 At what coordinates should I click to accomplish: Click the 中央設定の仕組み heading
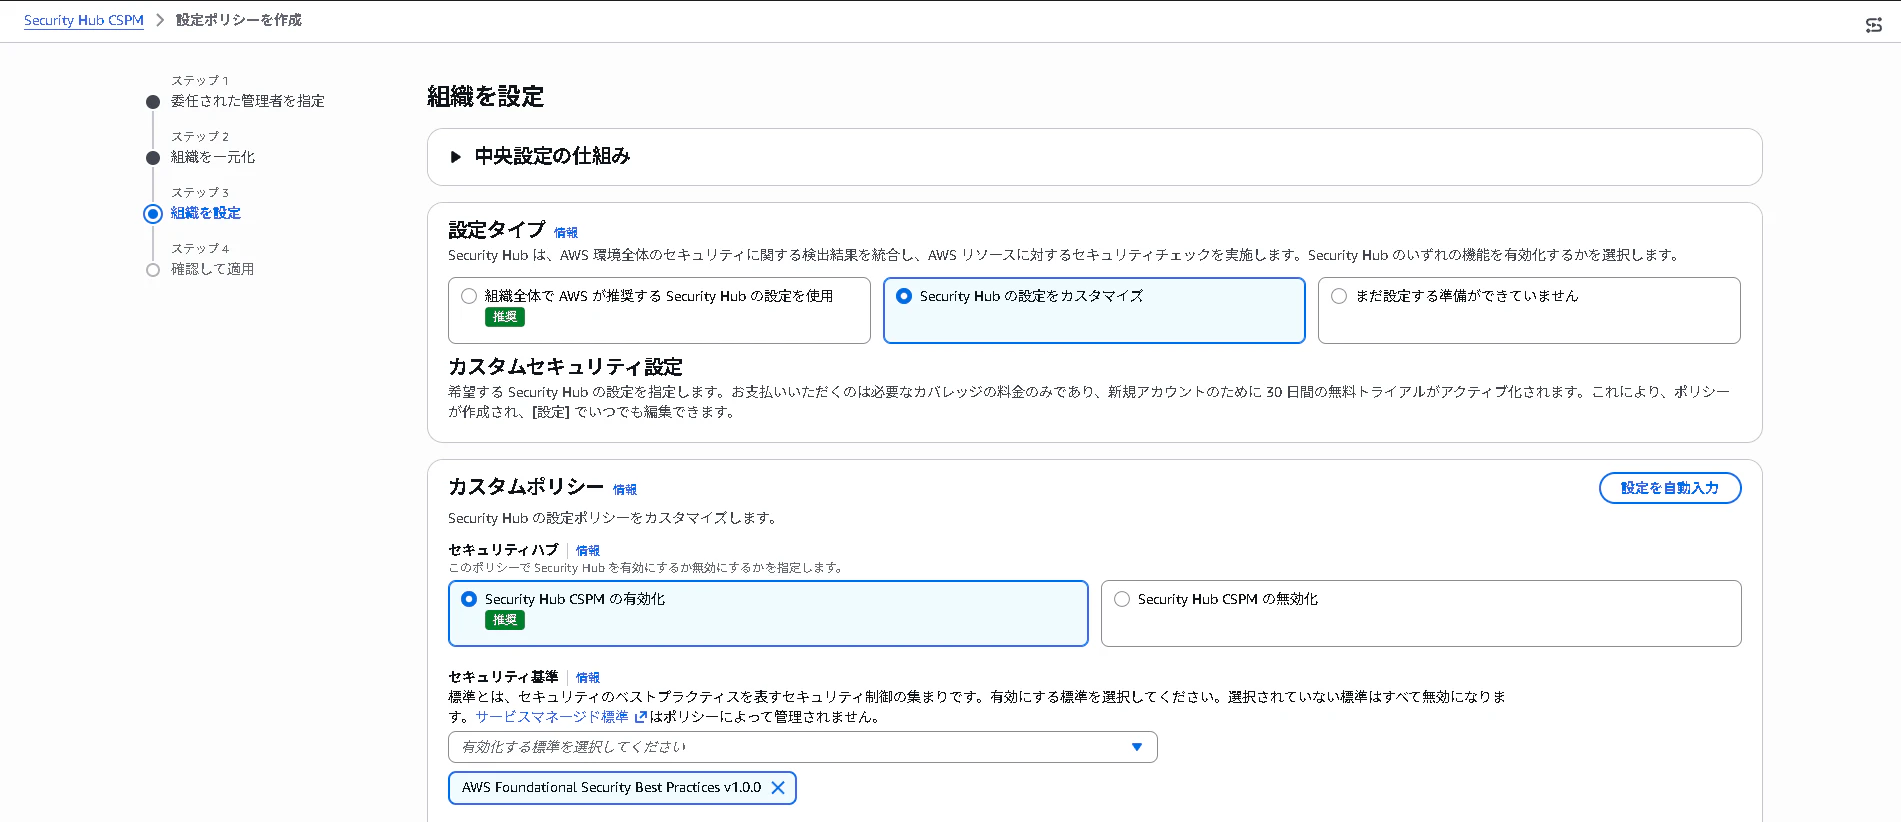point(552,156)
